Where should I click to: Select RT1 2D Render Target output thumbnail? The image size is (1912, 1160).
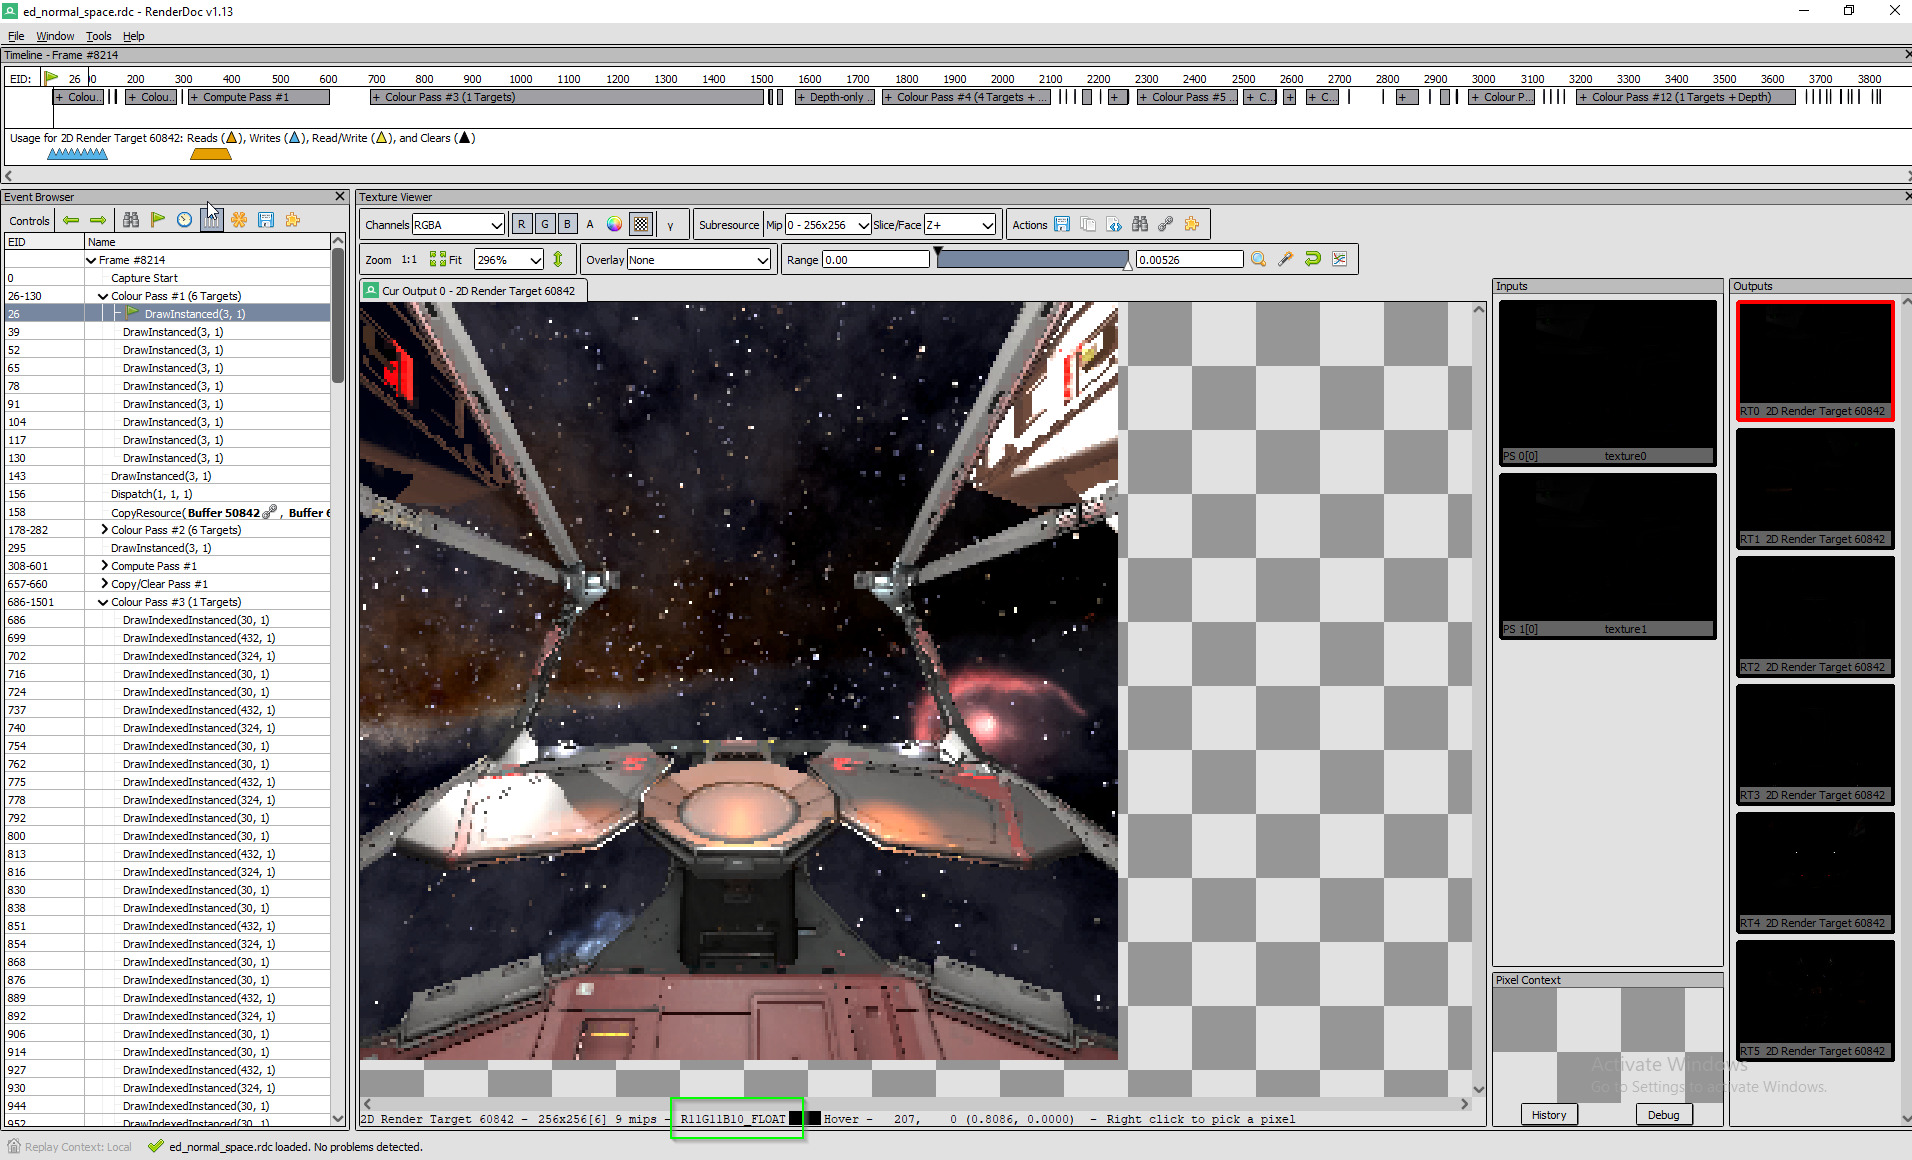click(x=1815, y=489)
